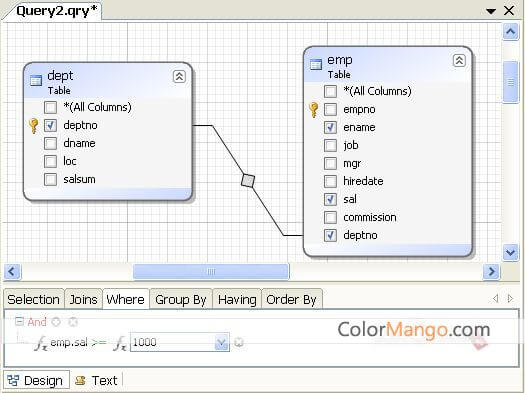Click the vertical scrollbar down arrow

click(x=510, y=252)
